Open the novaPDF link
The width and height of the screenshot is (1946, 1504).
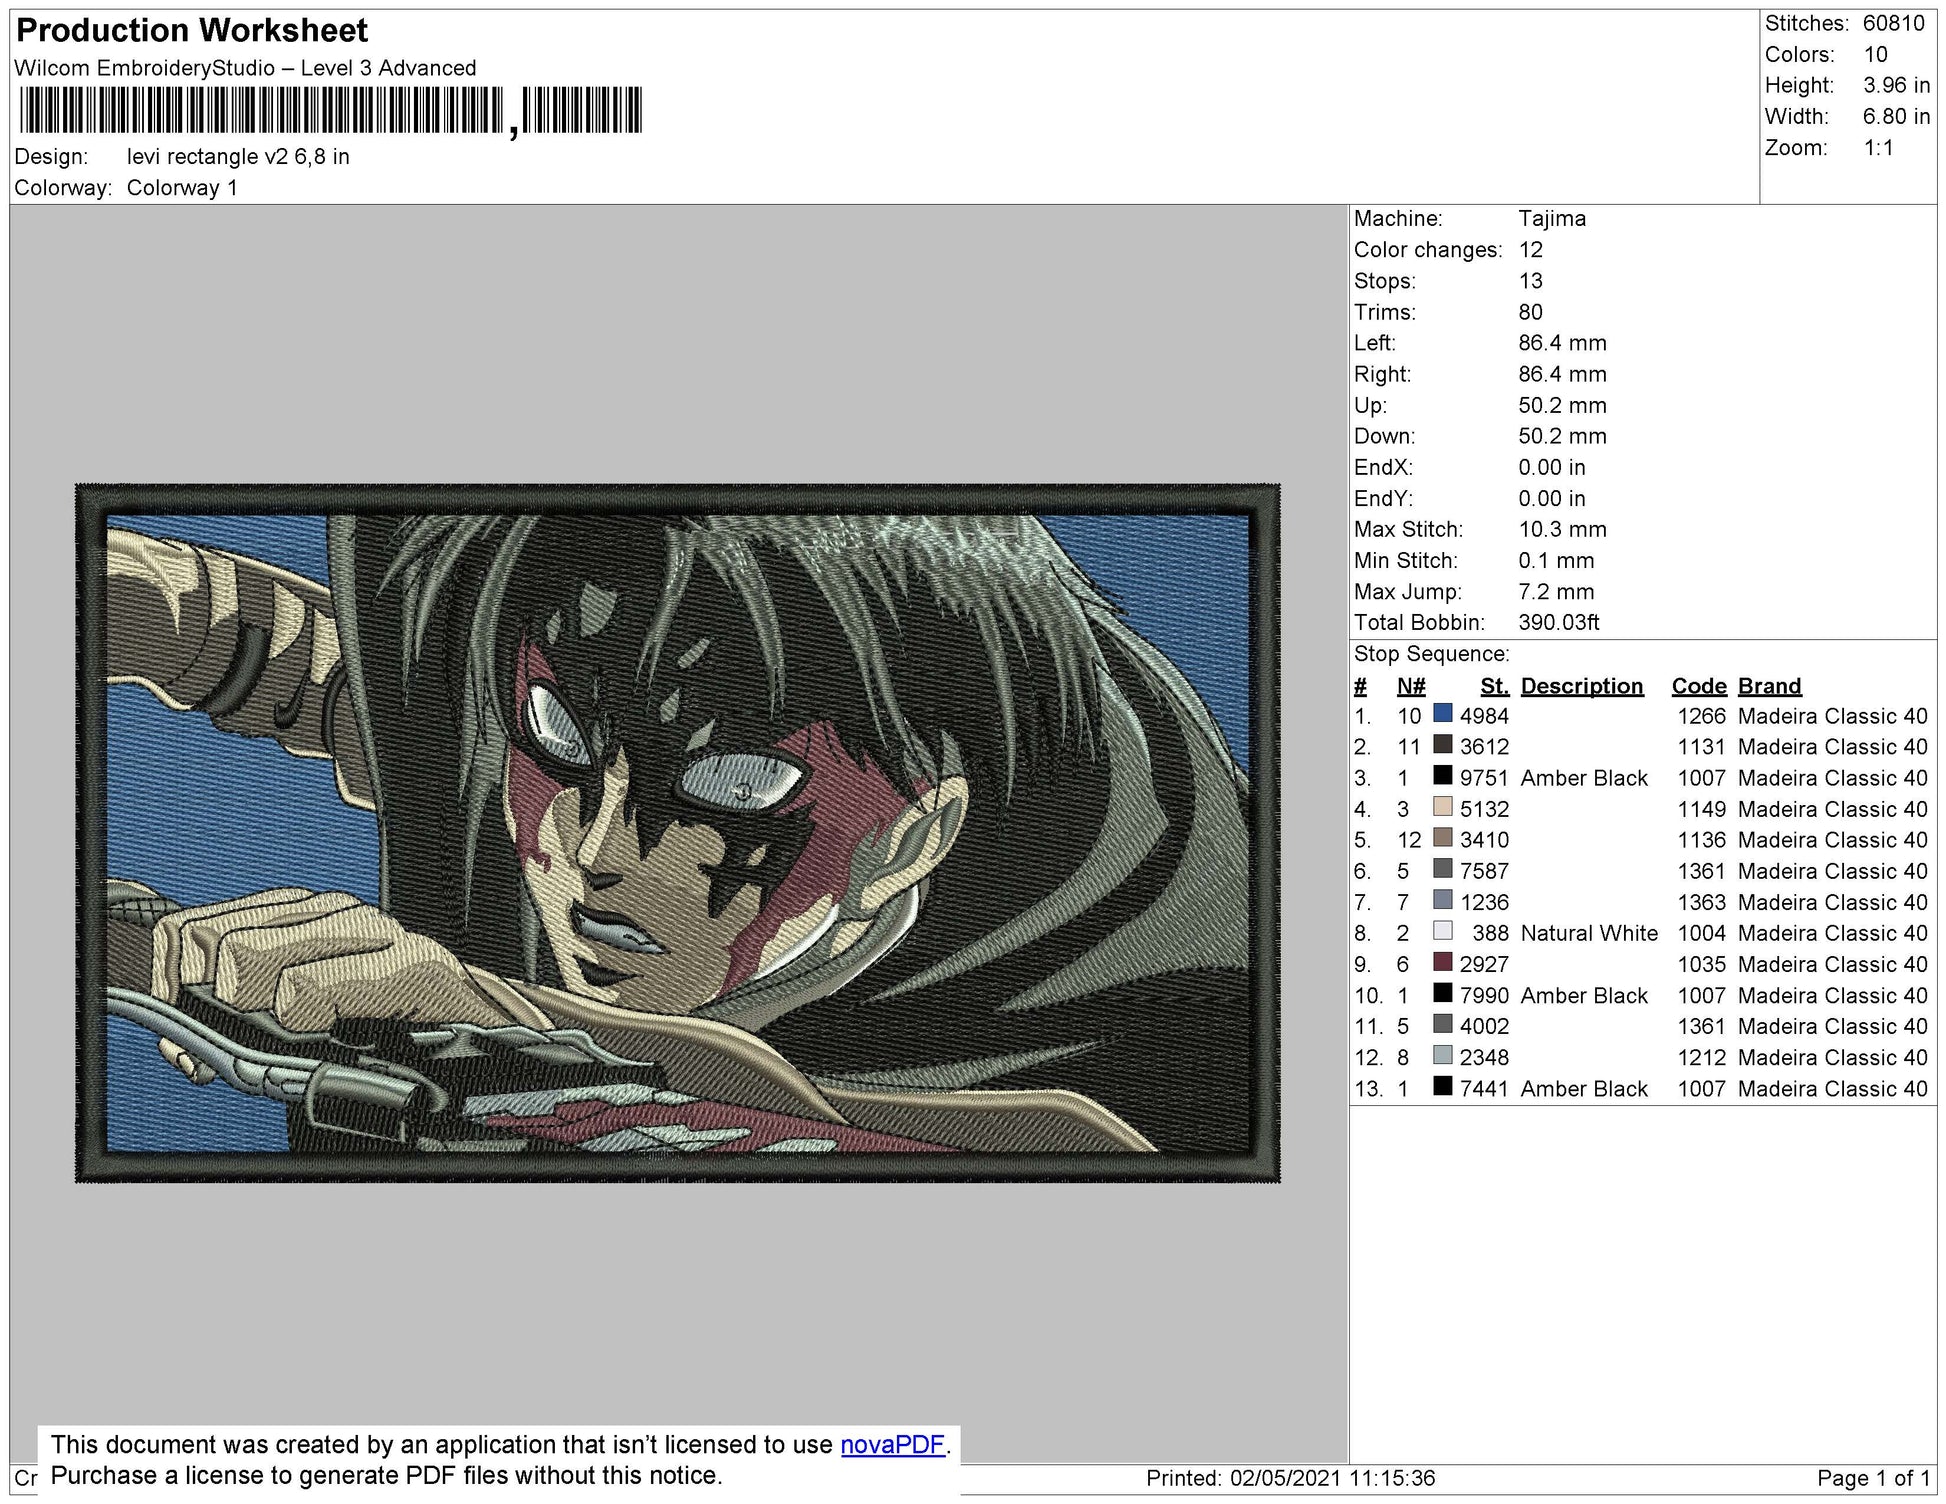[893, 1444]
